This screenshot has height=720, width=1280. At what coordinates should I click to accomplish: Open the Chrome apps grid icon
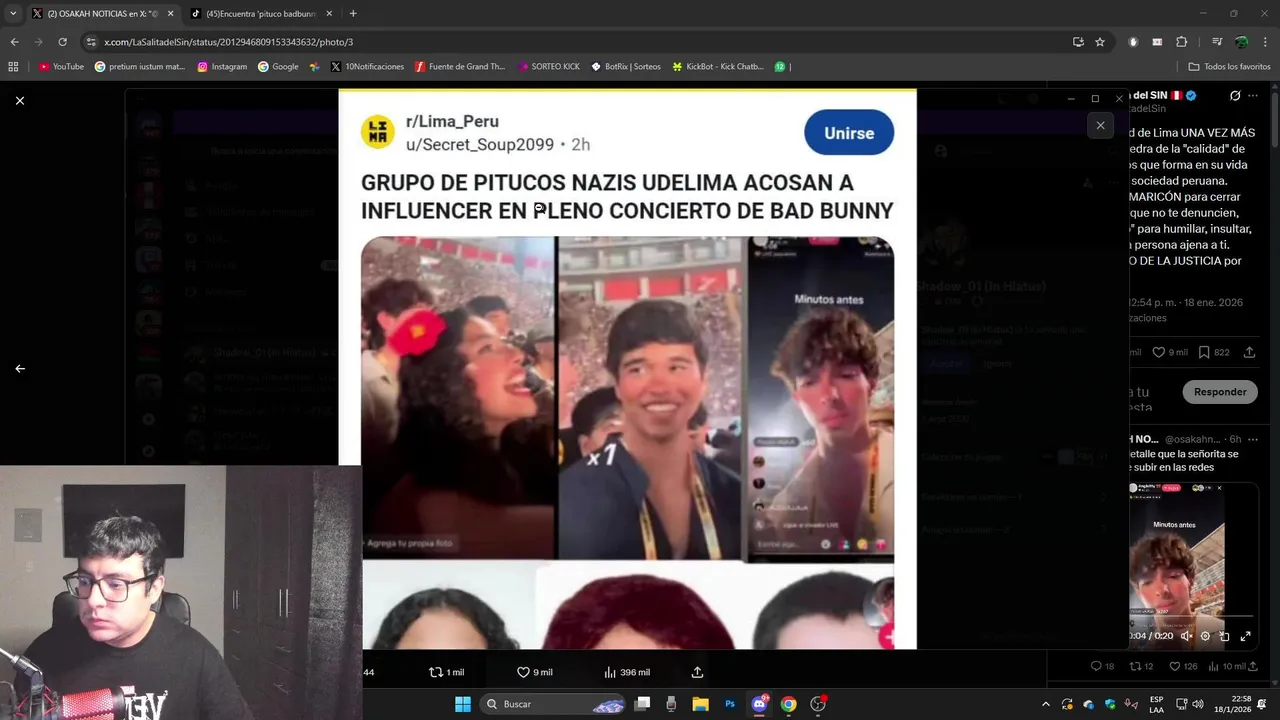click(x=13, y=66)
